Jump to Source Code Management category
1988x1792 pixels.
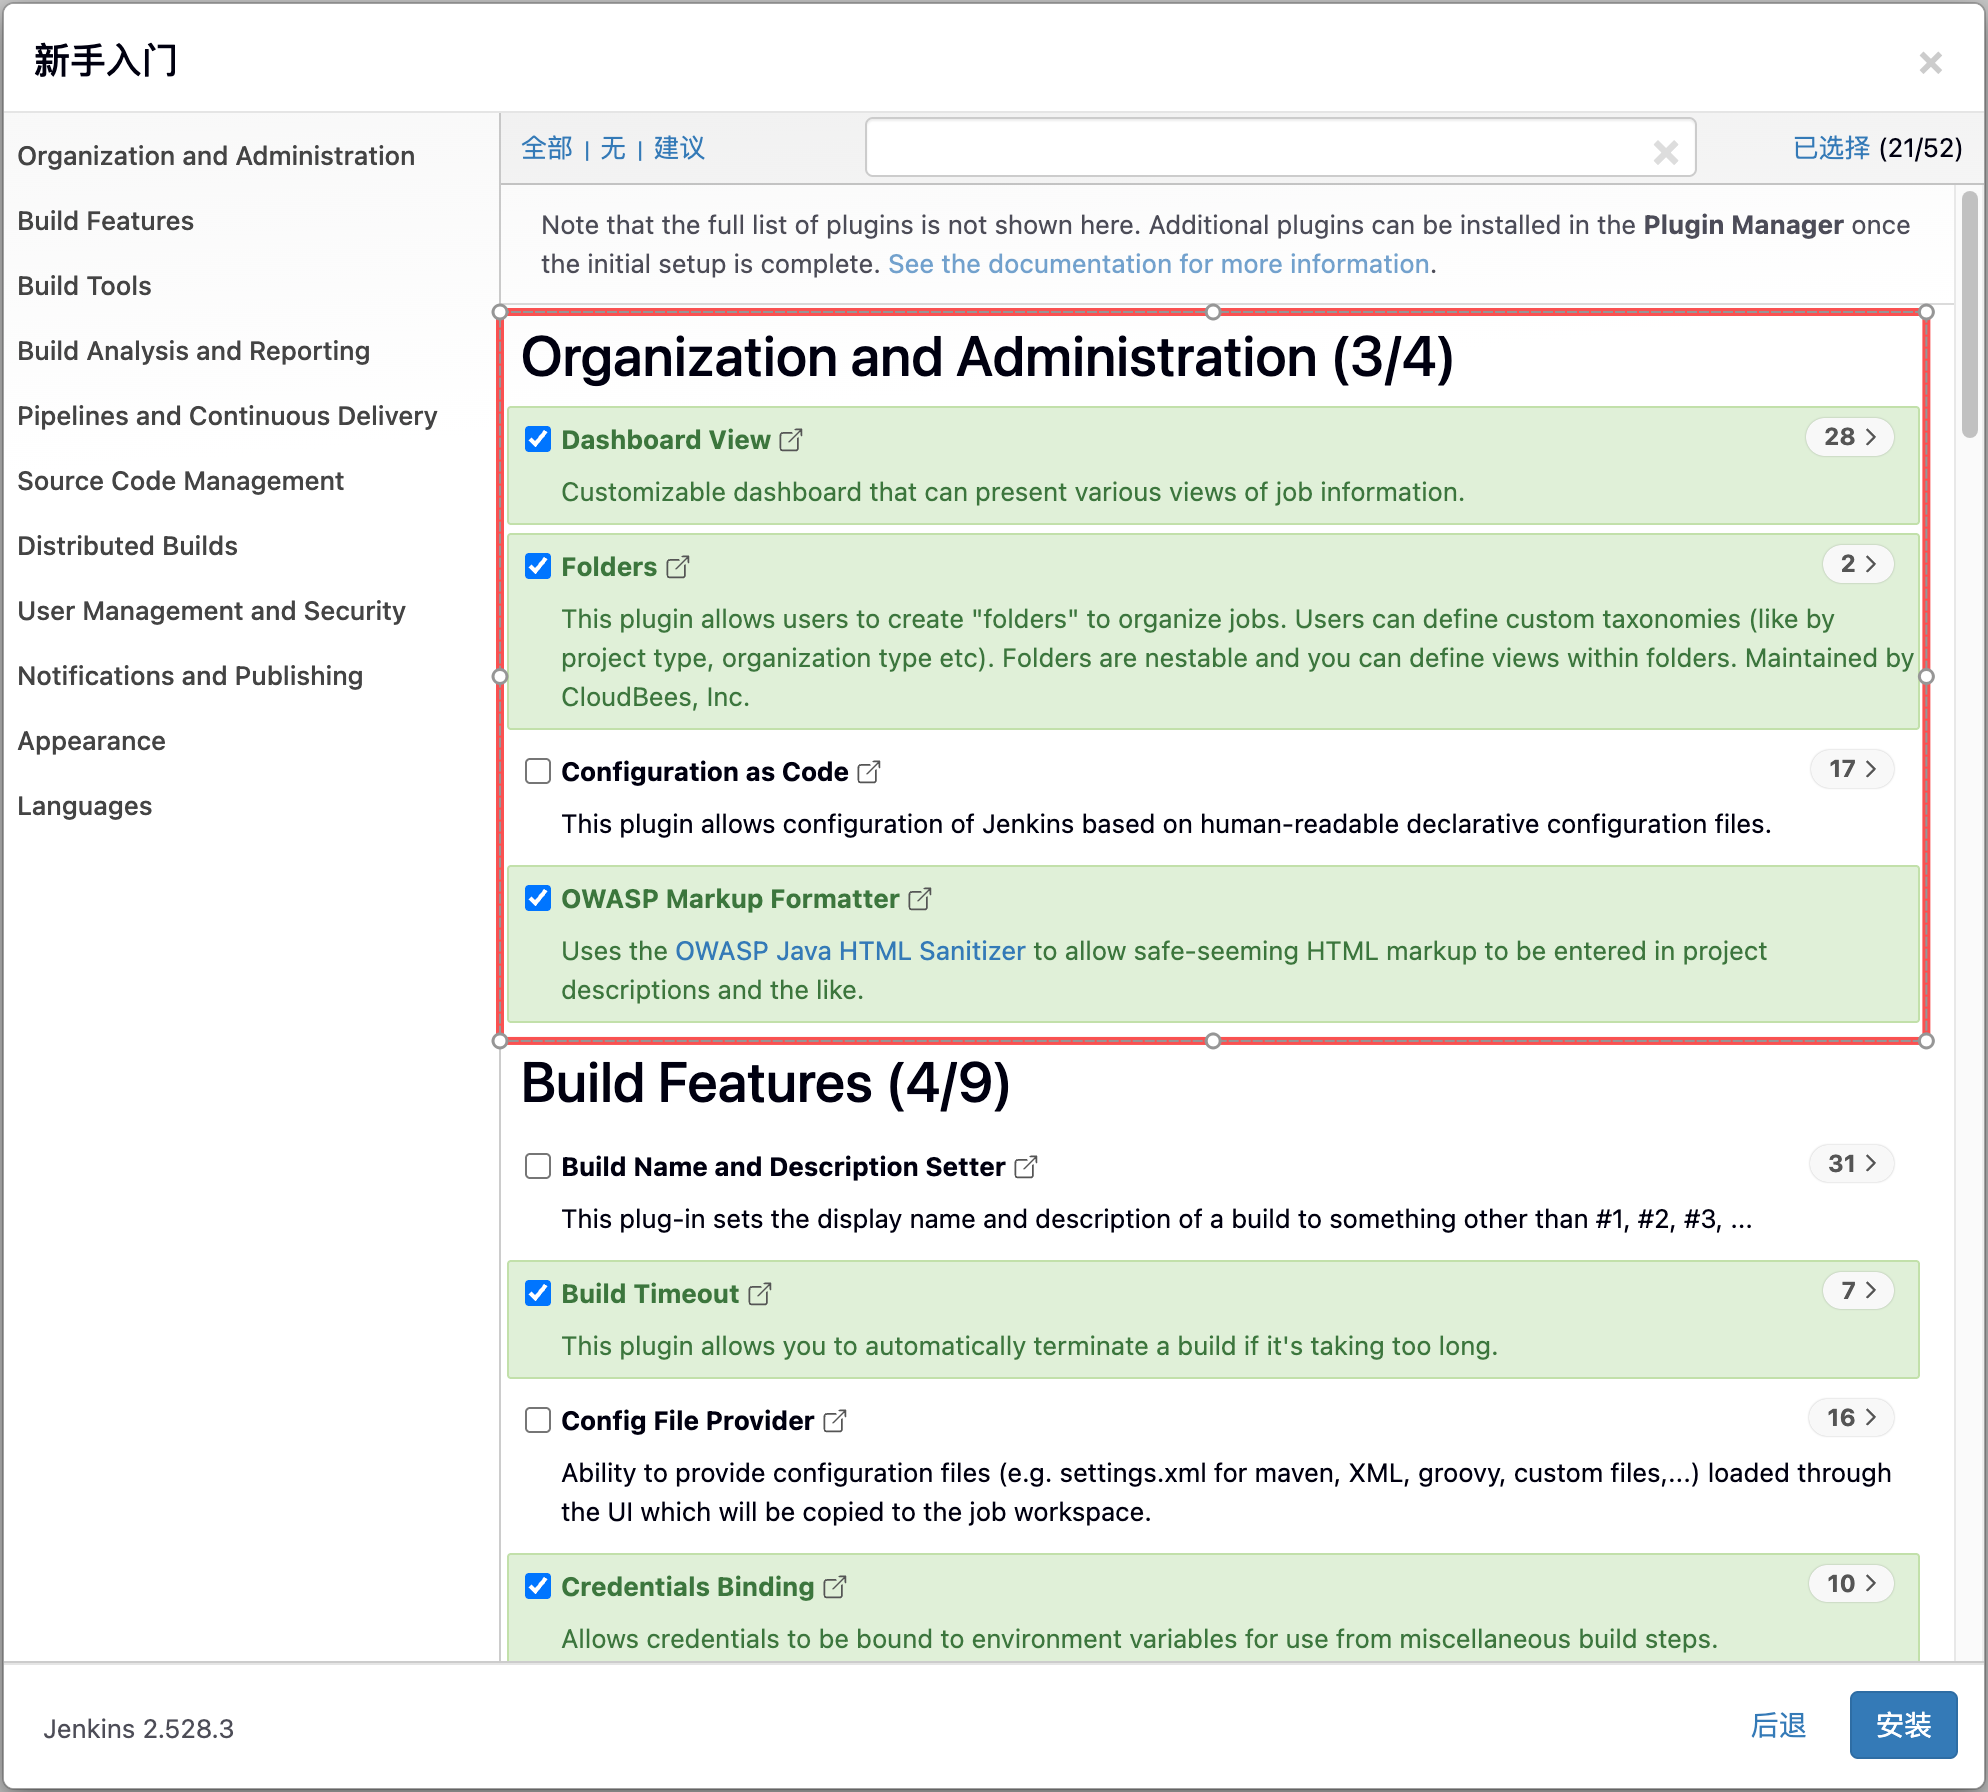click(x=180, y=481)
